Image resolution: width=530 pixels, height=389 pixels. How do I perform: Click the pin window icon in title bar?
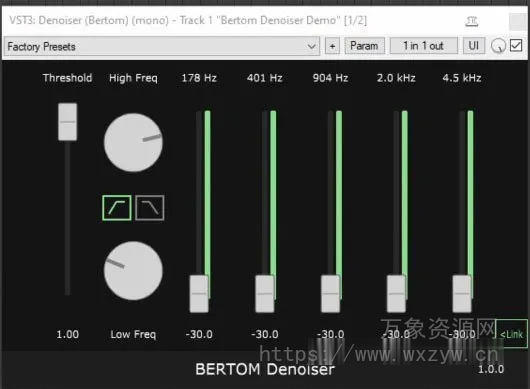click(472, 22)
